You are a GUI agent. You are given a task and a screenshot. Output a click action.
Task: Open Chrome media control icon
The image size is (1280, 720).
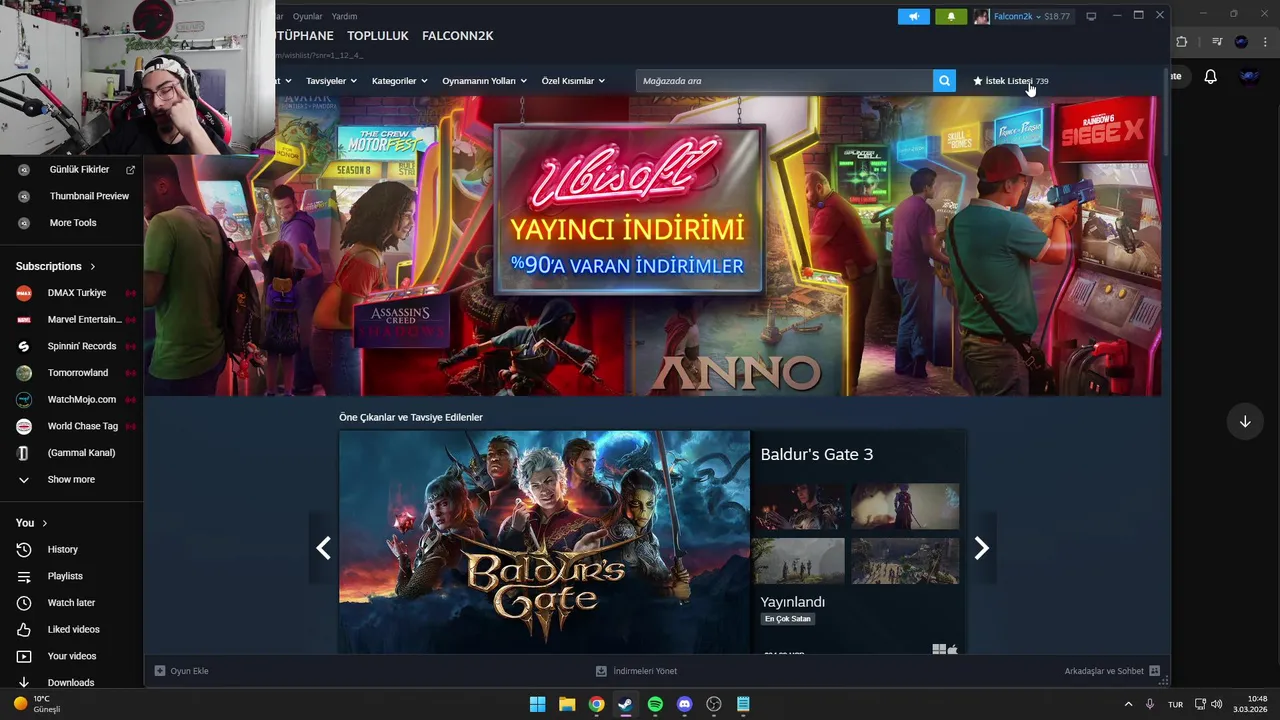tap(1217, 42)
